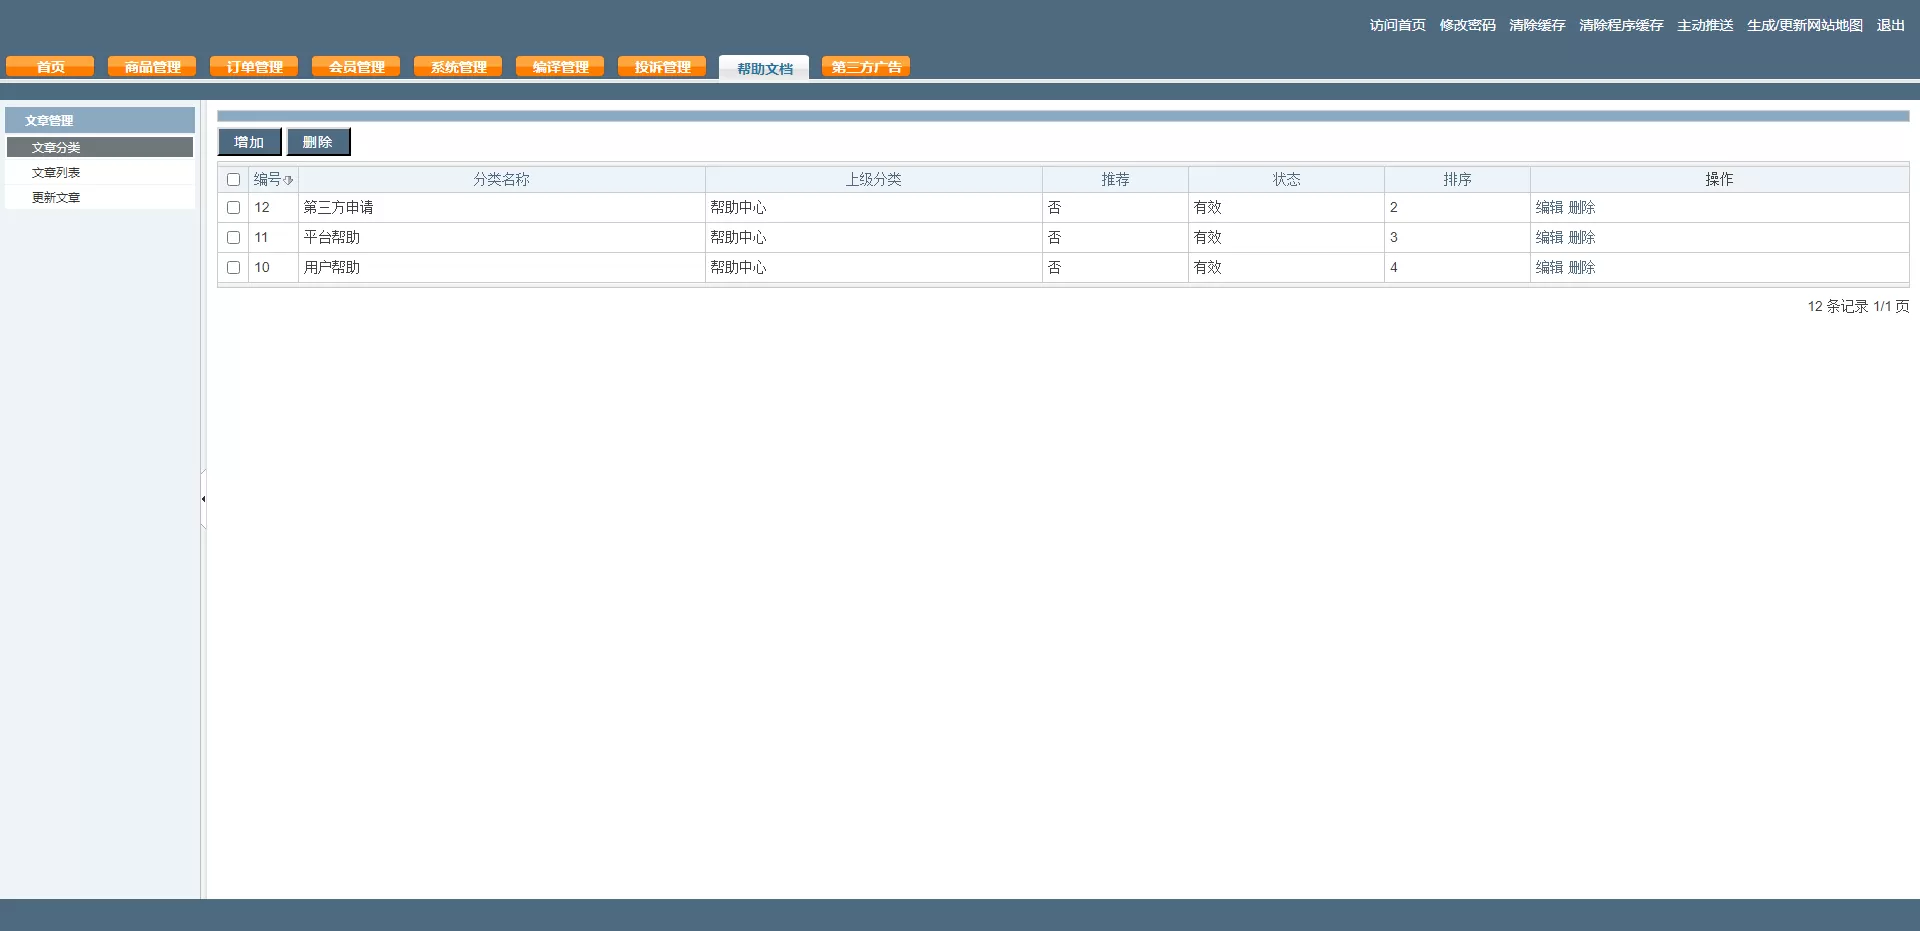Select 更新文章 in the sidebar

[56, 197]
